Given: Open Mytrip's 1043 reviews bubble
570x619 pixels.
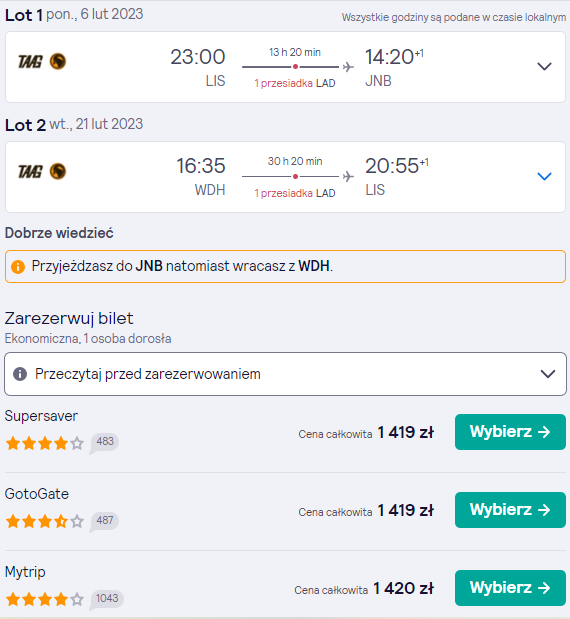Looking at the screenshot, I should (107, 599).
